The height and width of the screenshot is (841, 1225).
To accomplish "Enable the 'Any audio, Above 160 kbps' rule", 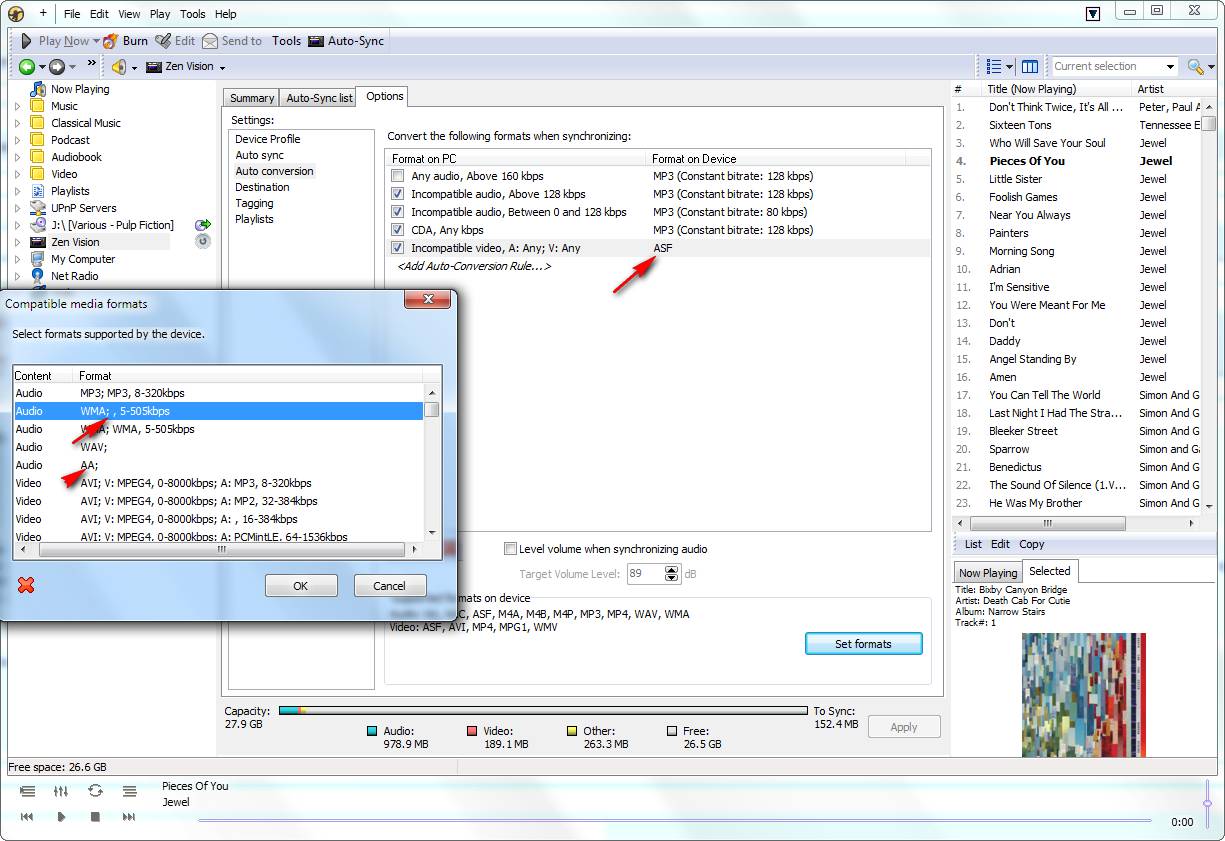I will tap(398, 176).
